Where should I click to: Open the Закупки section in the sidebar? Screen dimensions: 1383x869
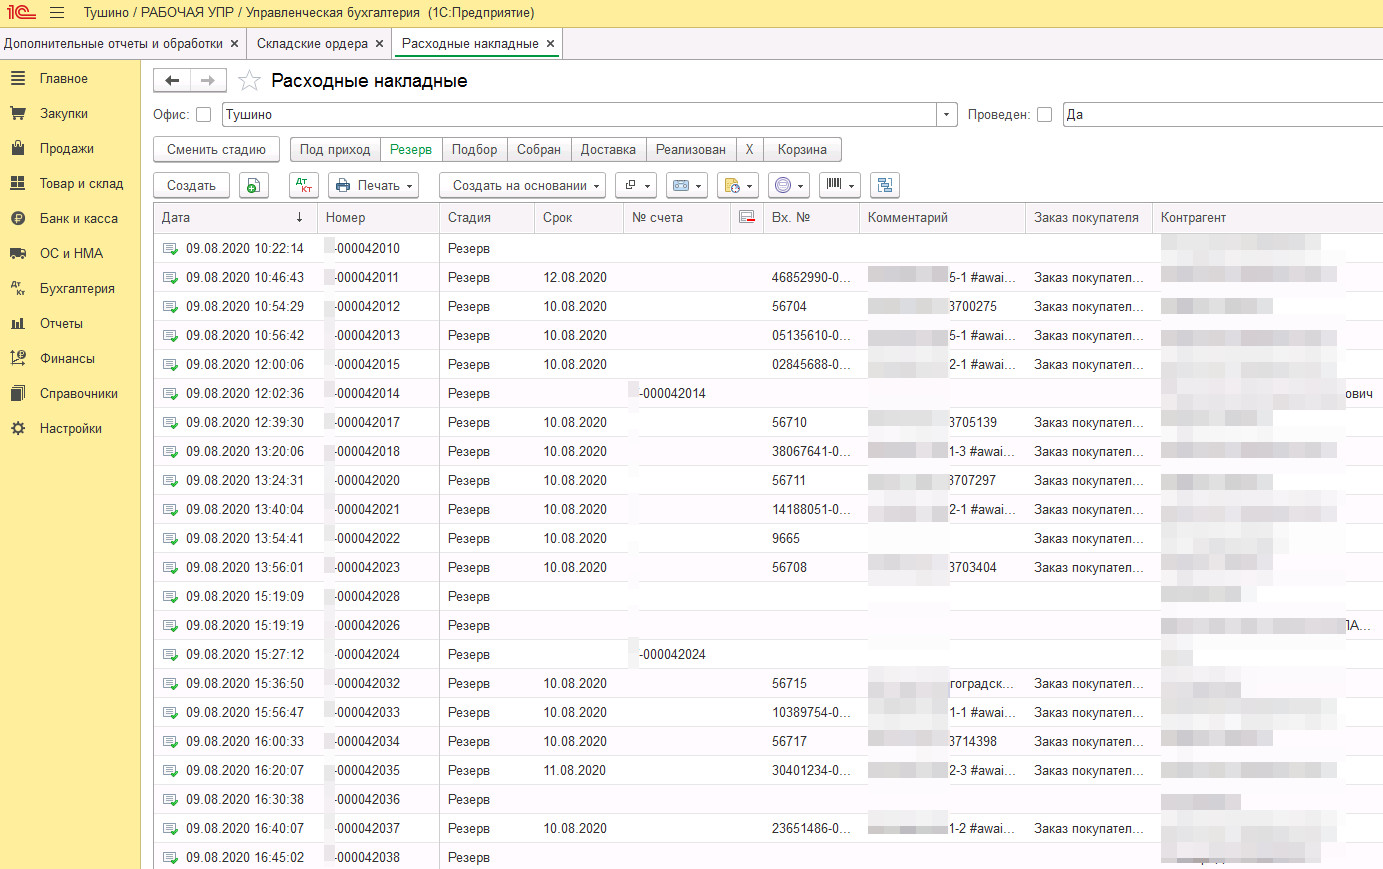point(64,113)
